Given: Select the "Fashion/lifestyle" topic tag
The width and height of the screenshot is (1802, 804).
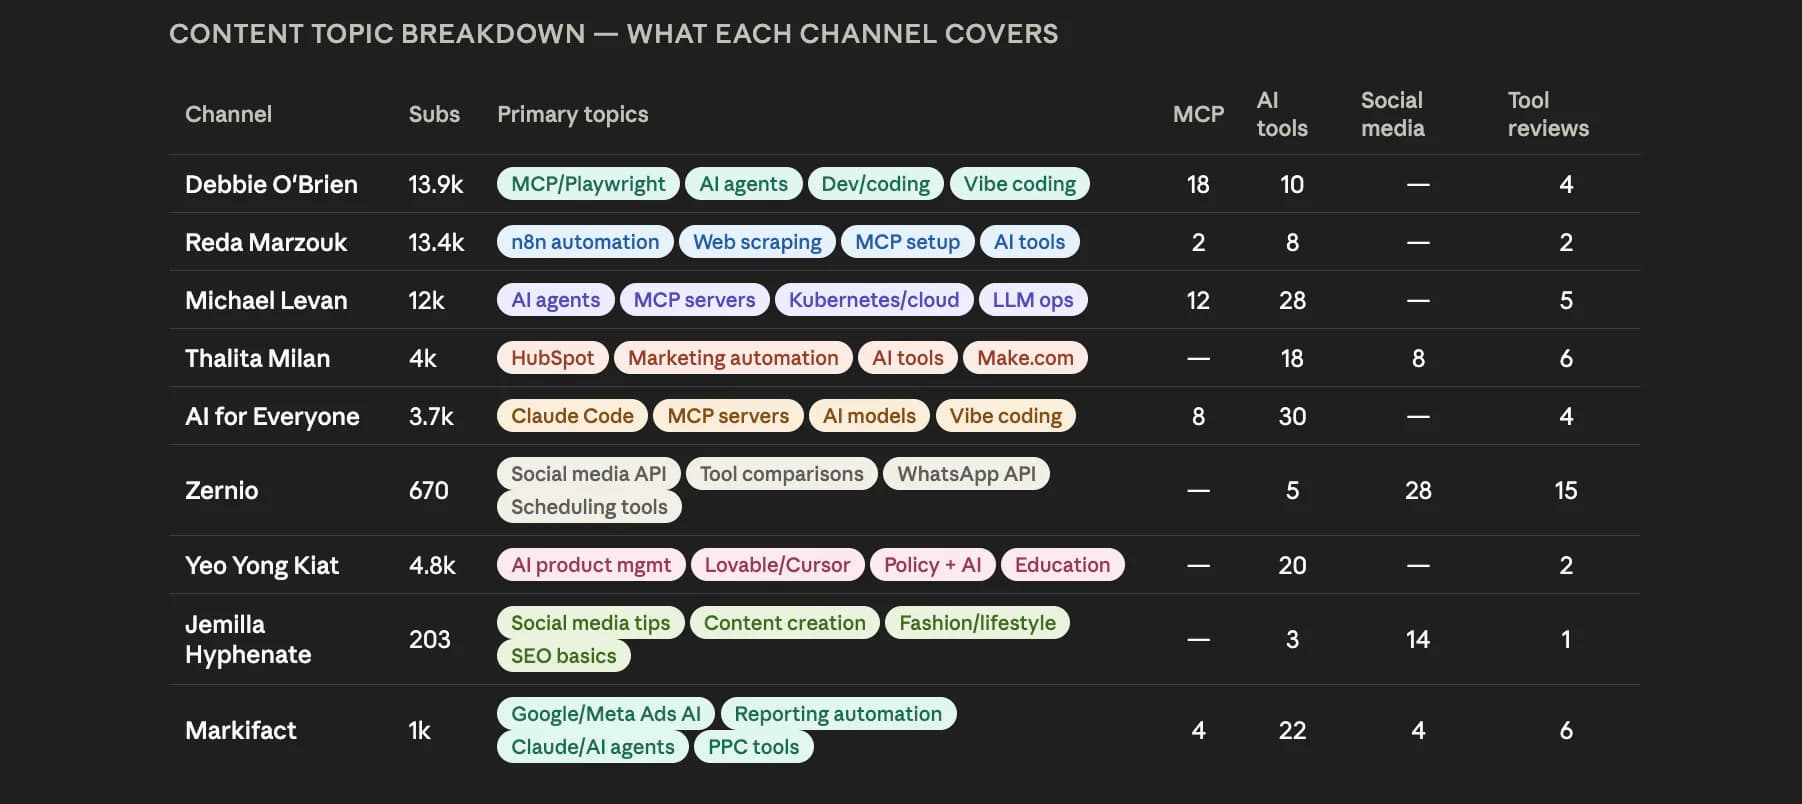Looking at the screenshot, I should point(977,623).
